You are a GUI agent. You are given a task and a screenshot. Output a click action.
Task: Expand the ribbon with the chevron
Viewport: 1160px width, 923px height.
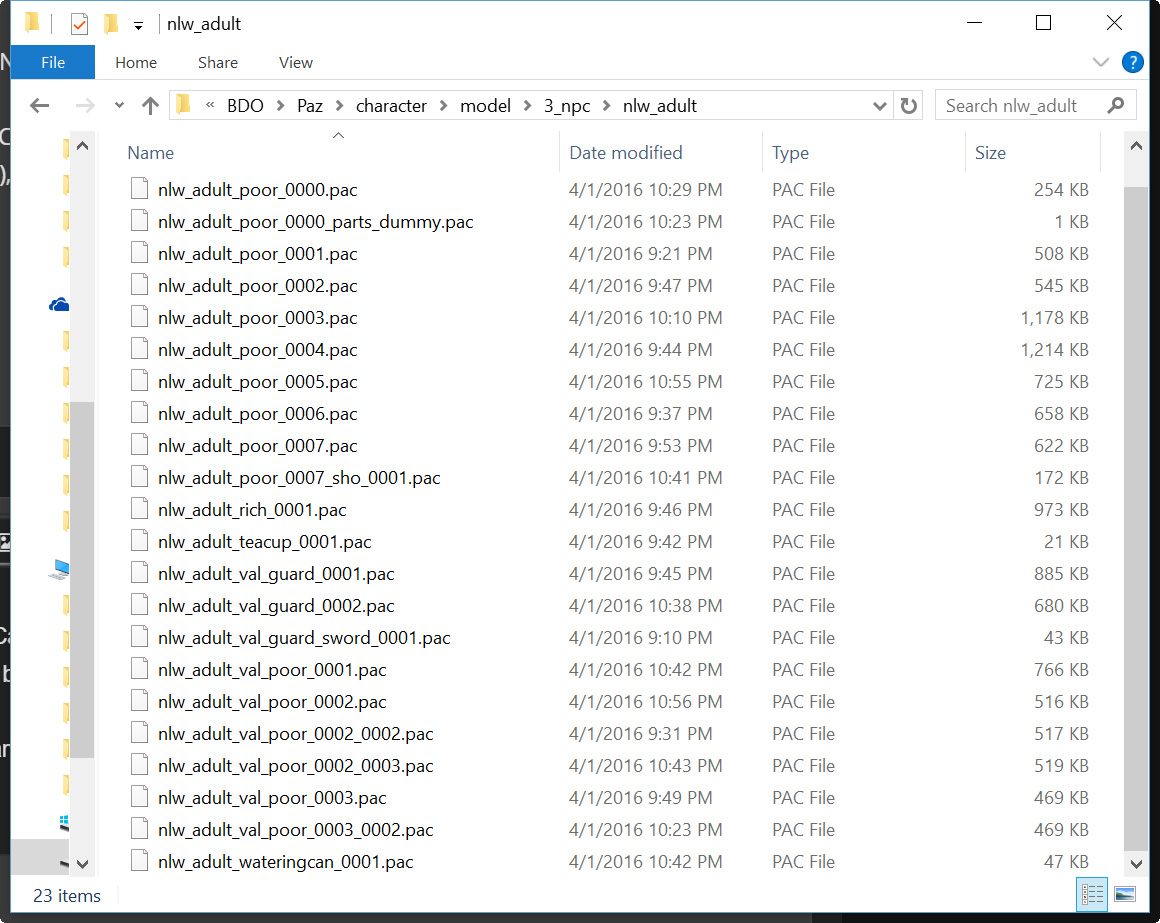click(x=1101, y=62)
